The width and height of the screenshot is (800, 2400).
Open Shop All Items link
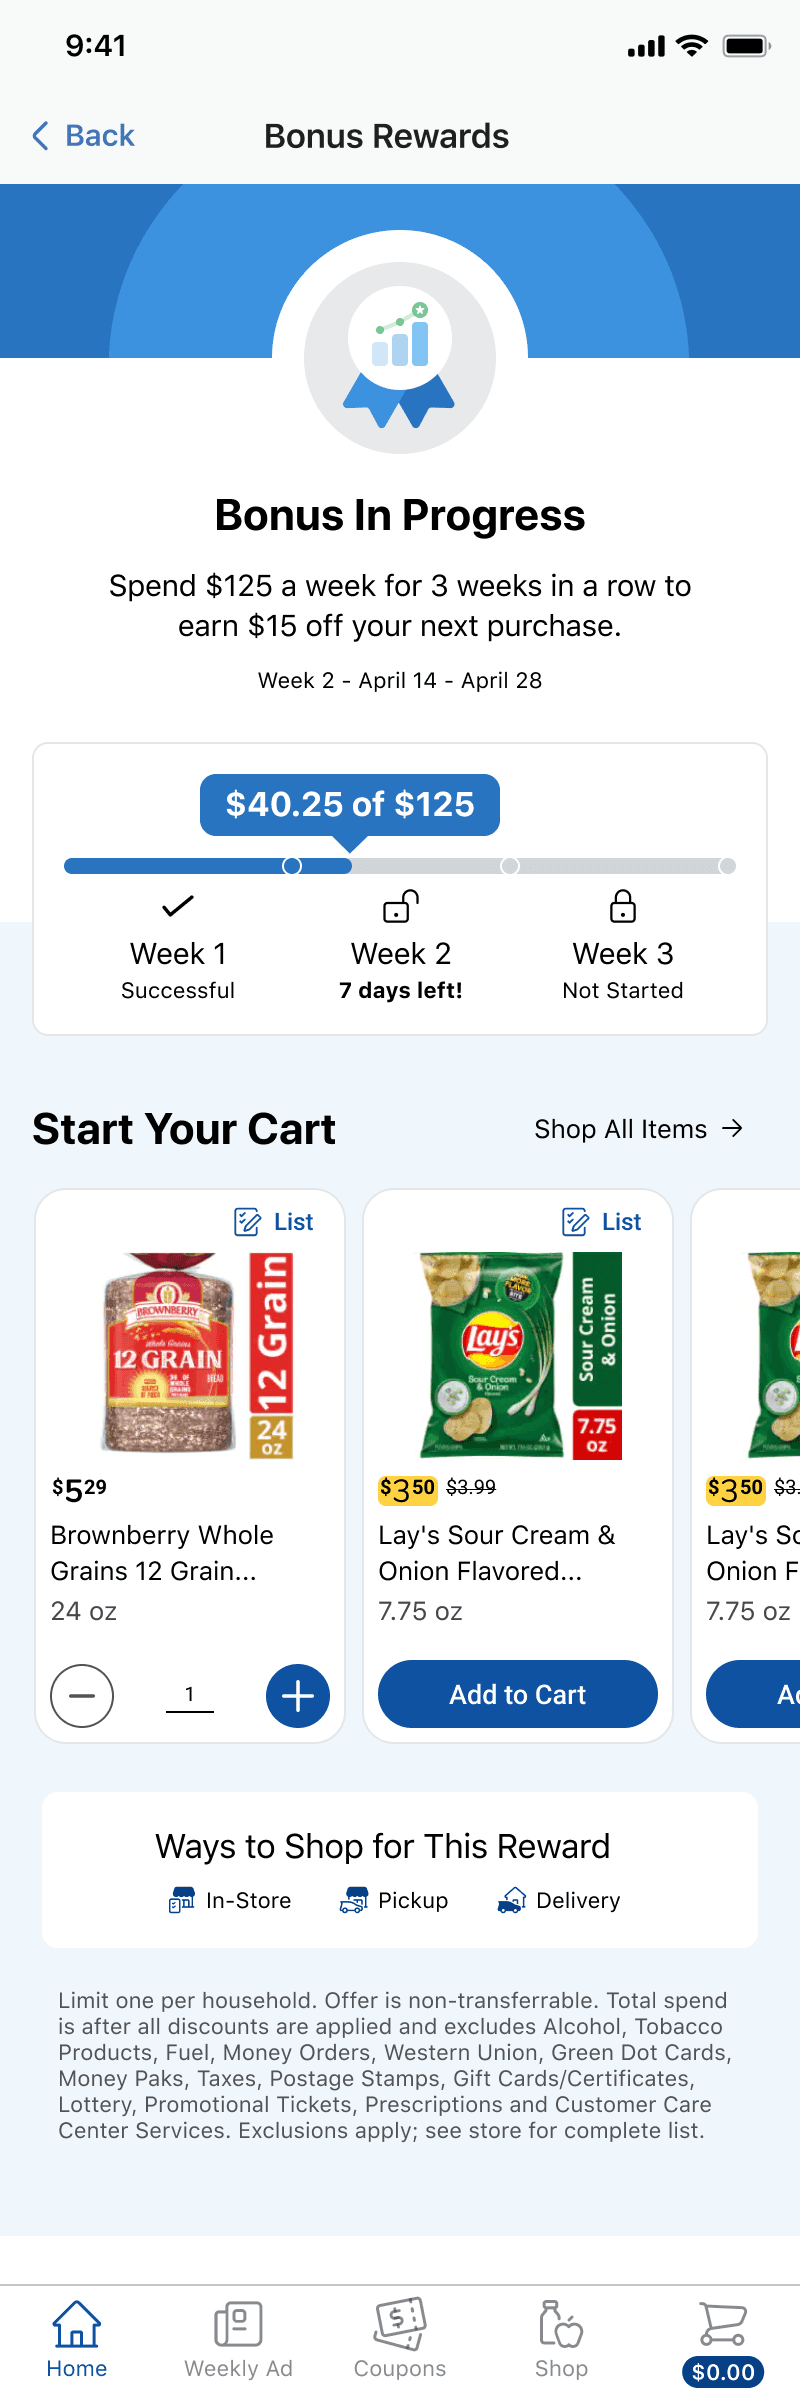pyautogui.click(x=639, y=1129)
